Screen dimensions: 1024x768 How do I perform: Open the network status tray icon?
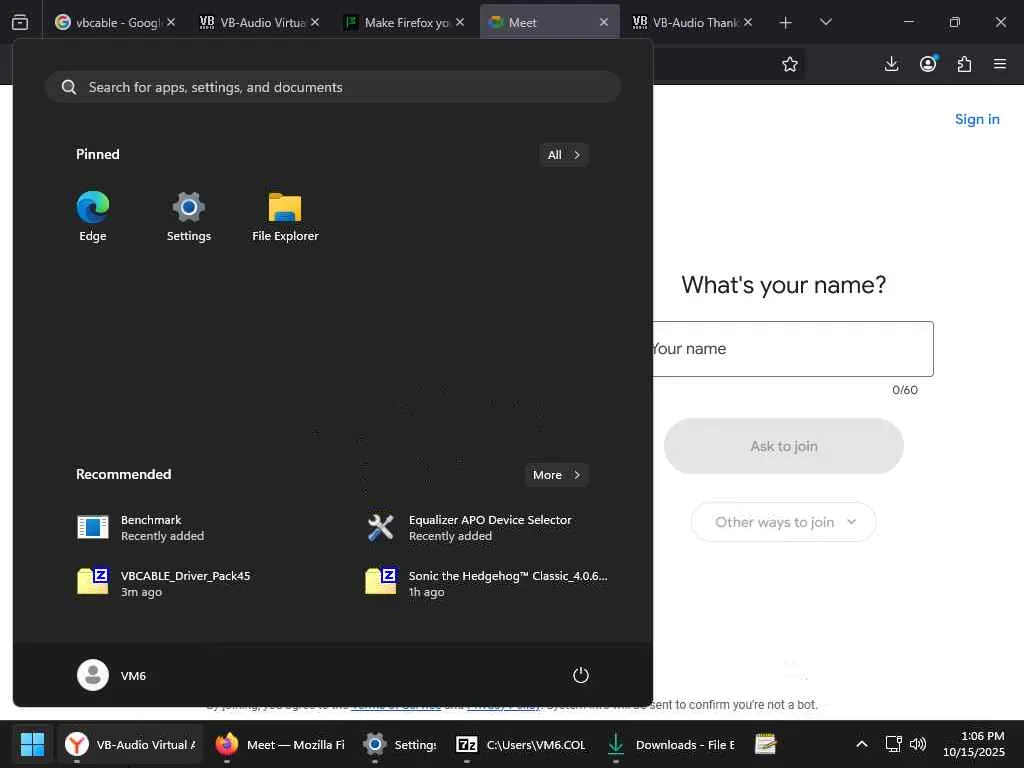click(893, 744)
